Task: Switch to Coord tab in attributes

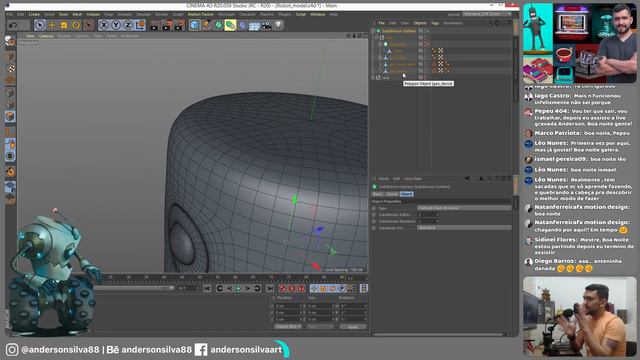Action: point(392,194)
